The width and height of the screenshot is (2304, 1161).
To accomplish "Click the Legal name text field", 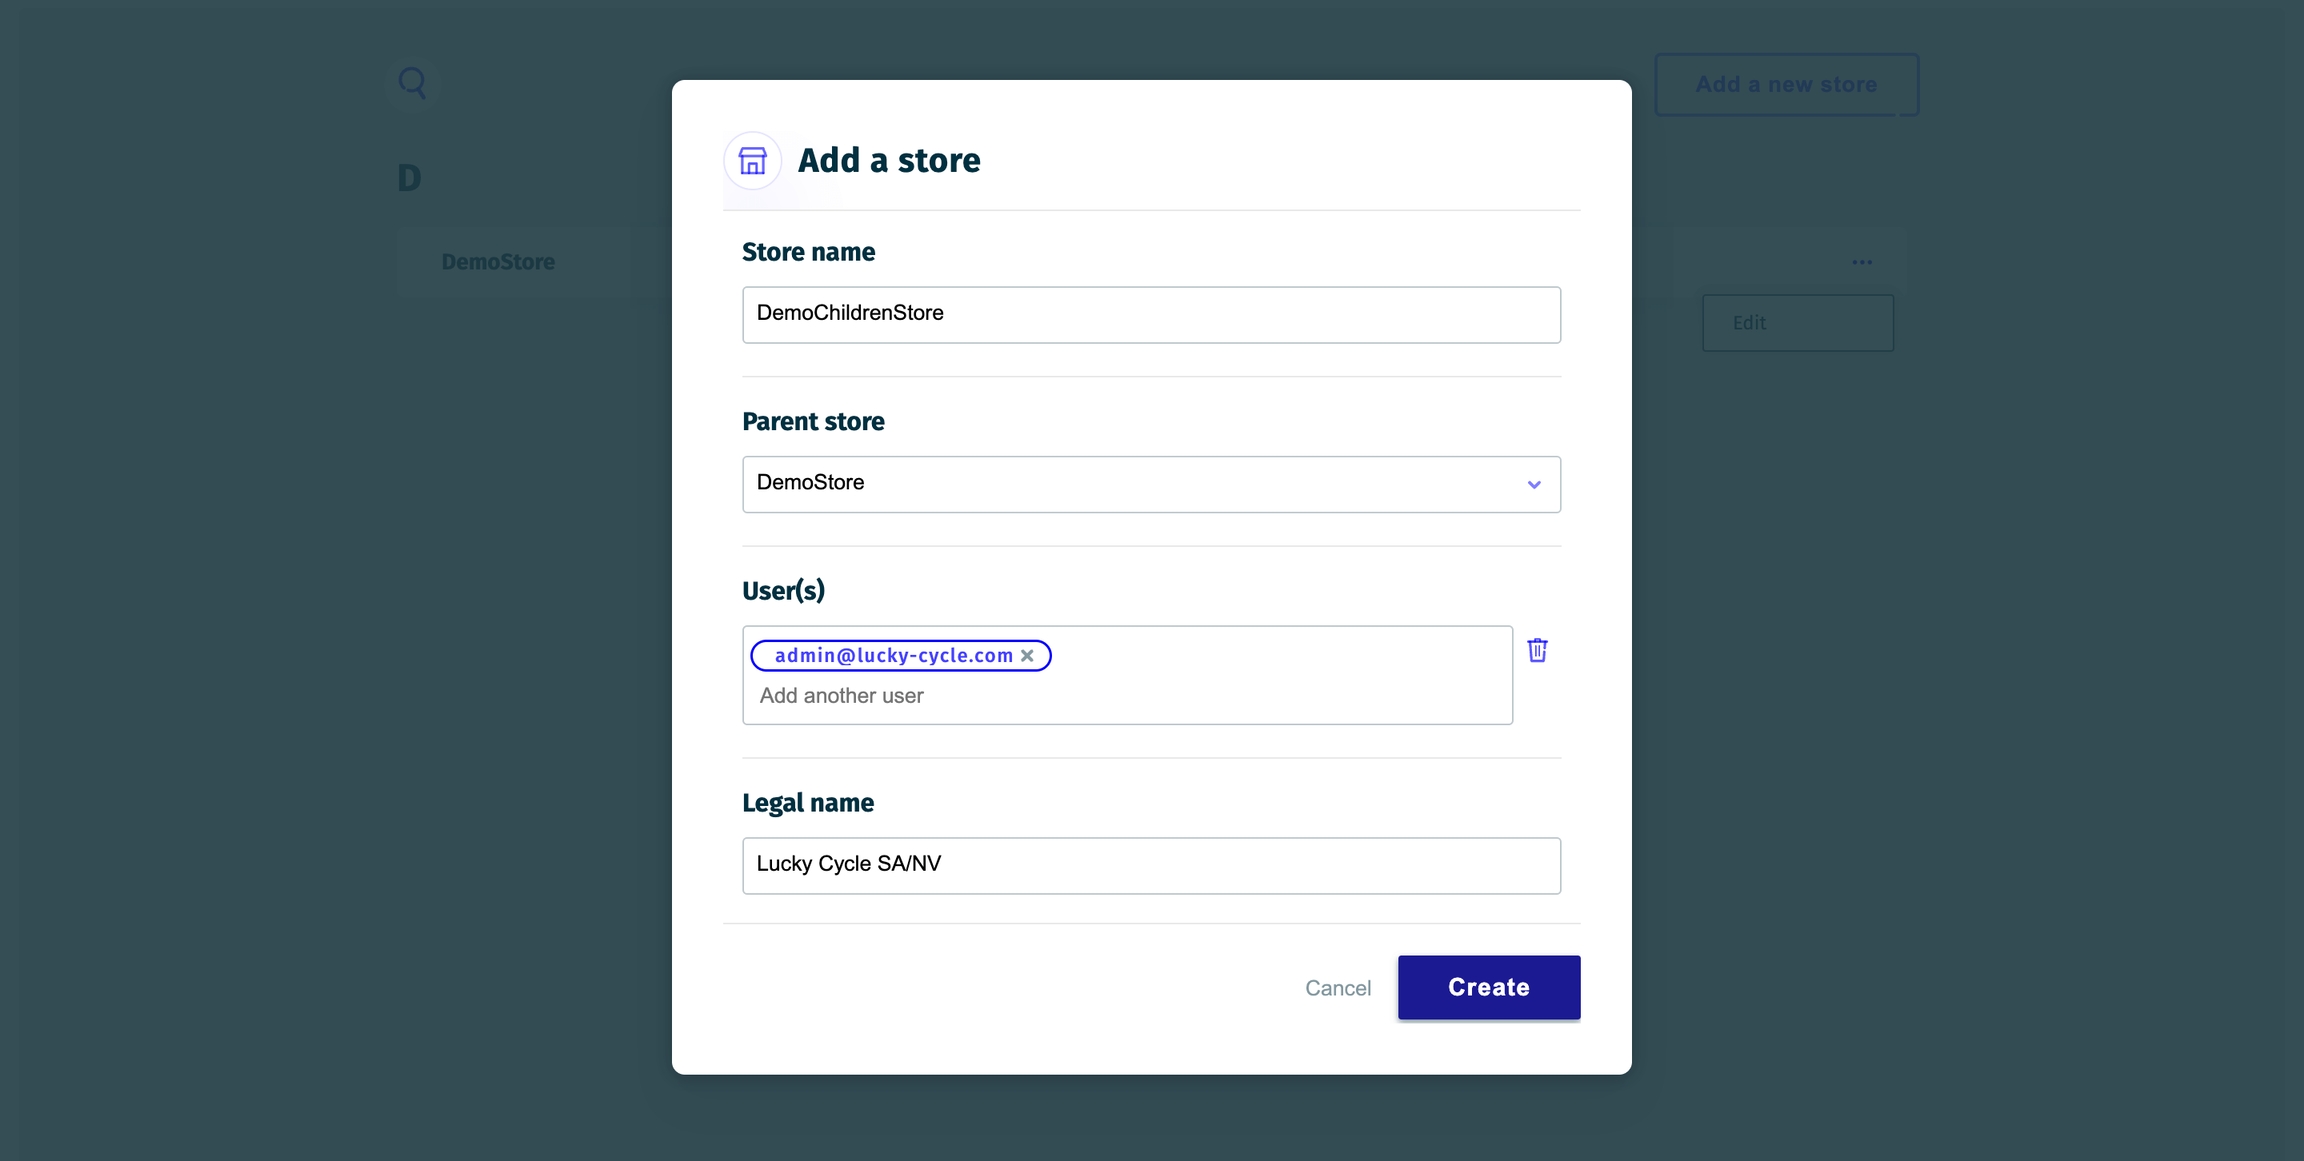I will coord(1150,865).
